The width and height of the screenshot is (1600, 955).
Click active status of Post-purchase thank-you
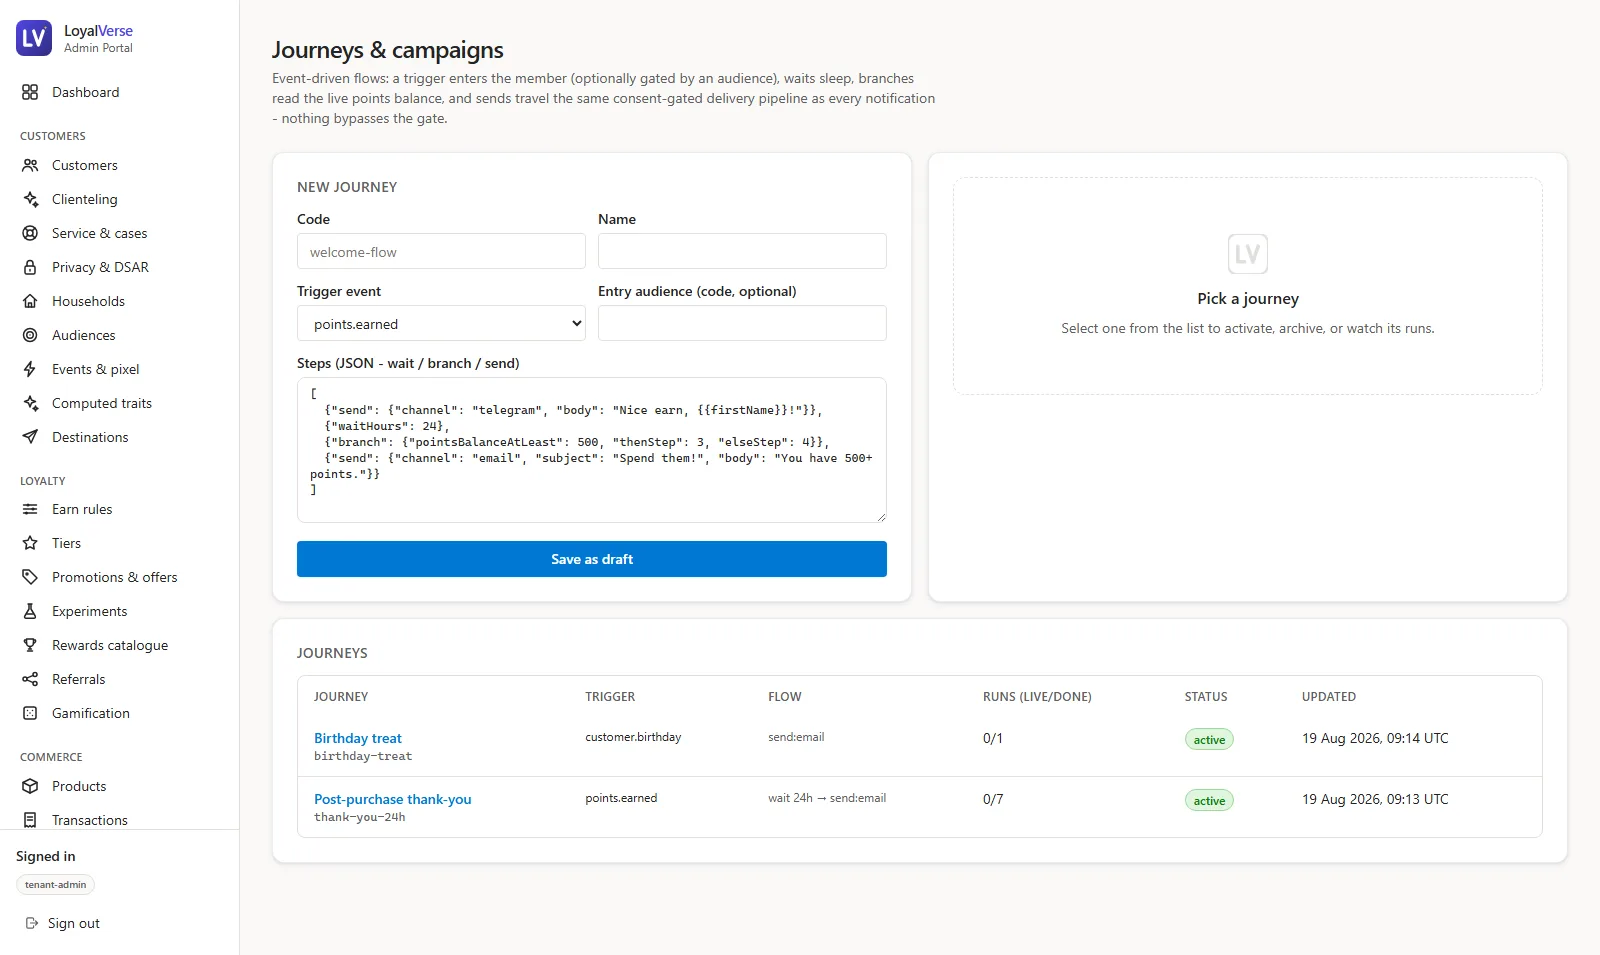[x=1209, y=801]
